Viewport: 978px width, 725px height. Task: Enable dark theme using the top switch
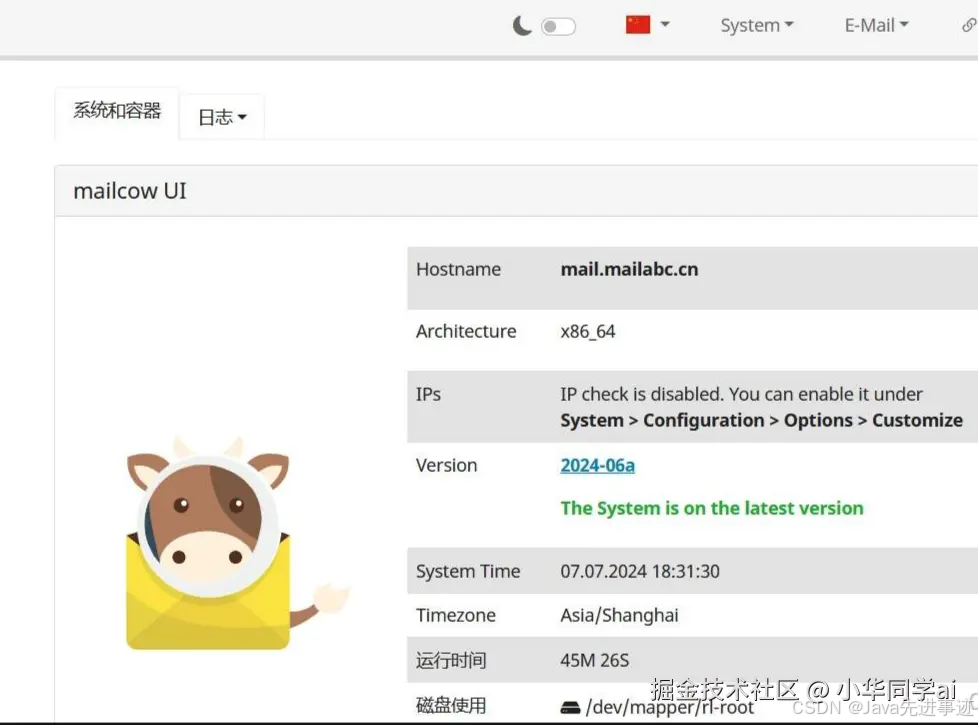[558, 26]
